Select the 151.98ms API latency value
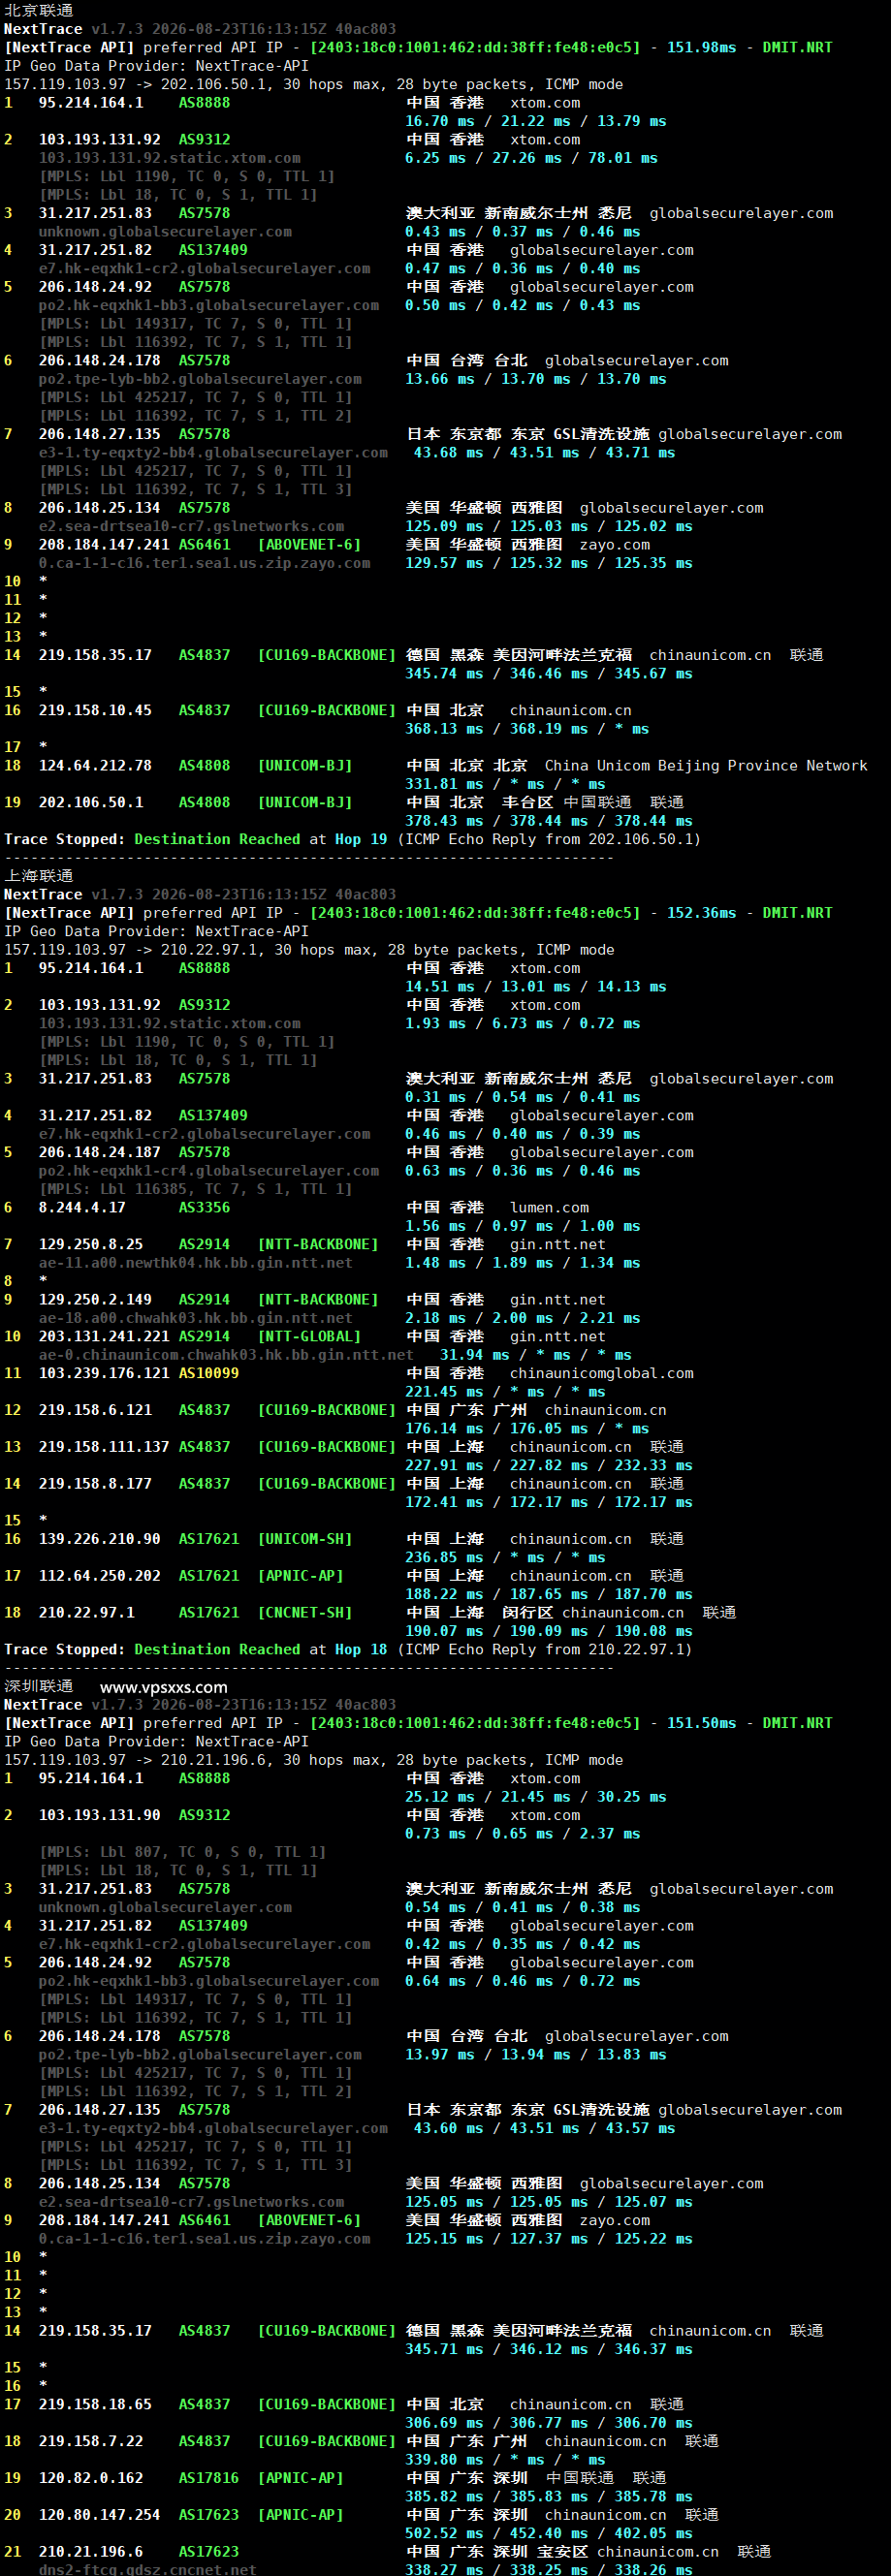The image size is (891, 2576). click(701, 47)
